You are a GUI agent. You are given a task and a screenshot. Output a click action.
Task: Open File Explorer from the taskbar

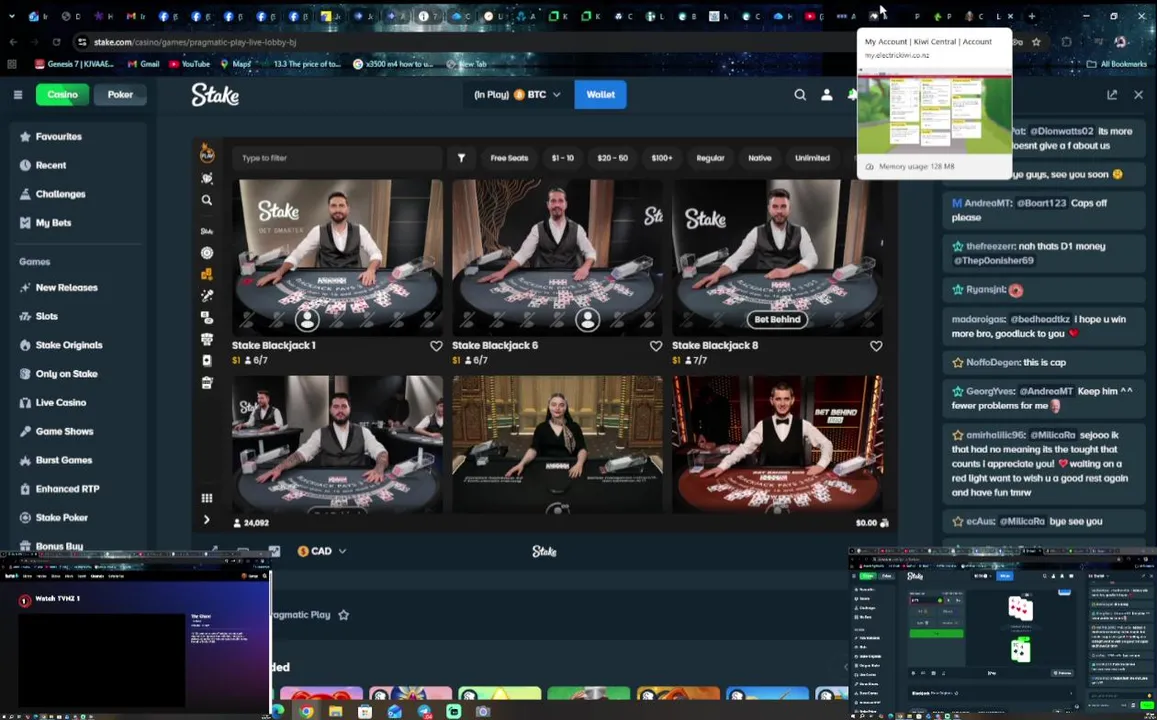point(336,711)
